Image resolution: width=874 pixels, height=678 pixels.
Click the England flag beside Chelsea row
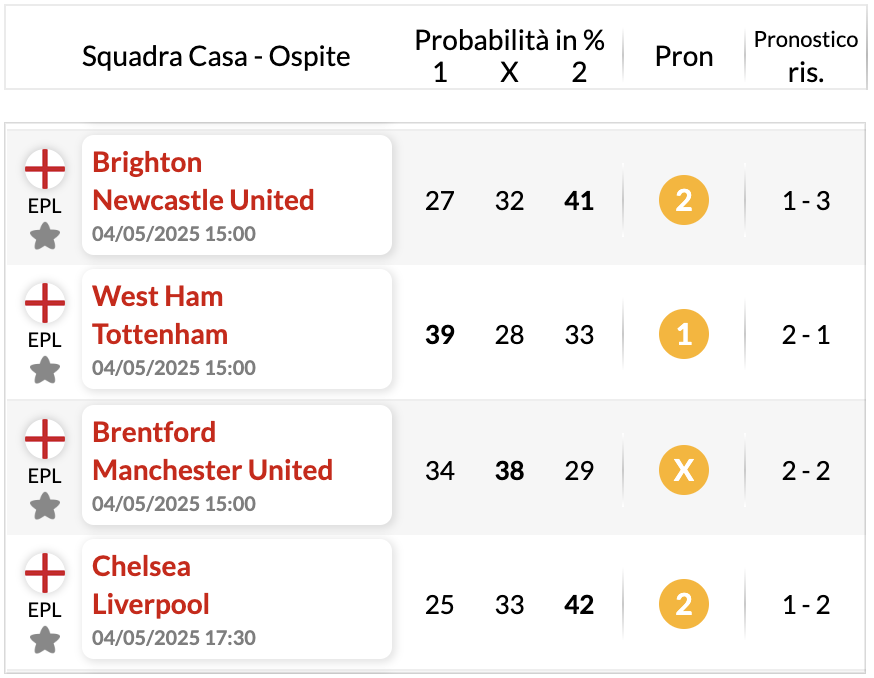[x=45, y=573]
